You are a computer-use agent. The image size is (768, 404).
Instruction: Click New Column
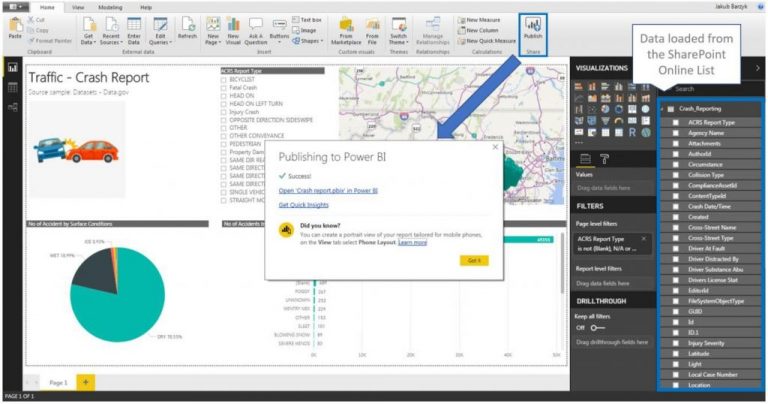coord(478,30)
